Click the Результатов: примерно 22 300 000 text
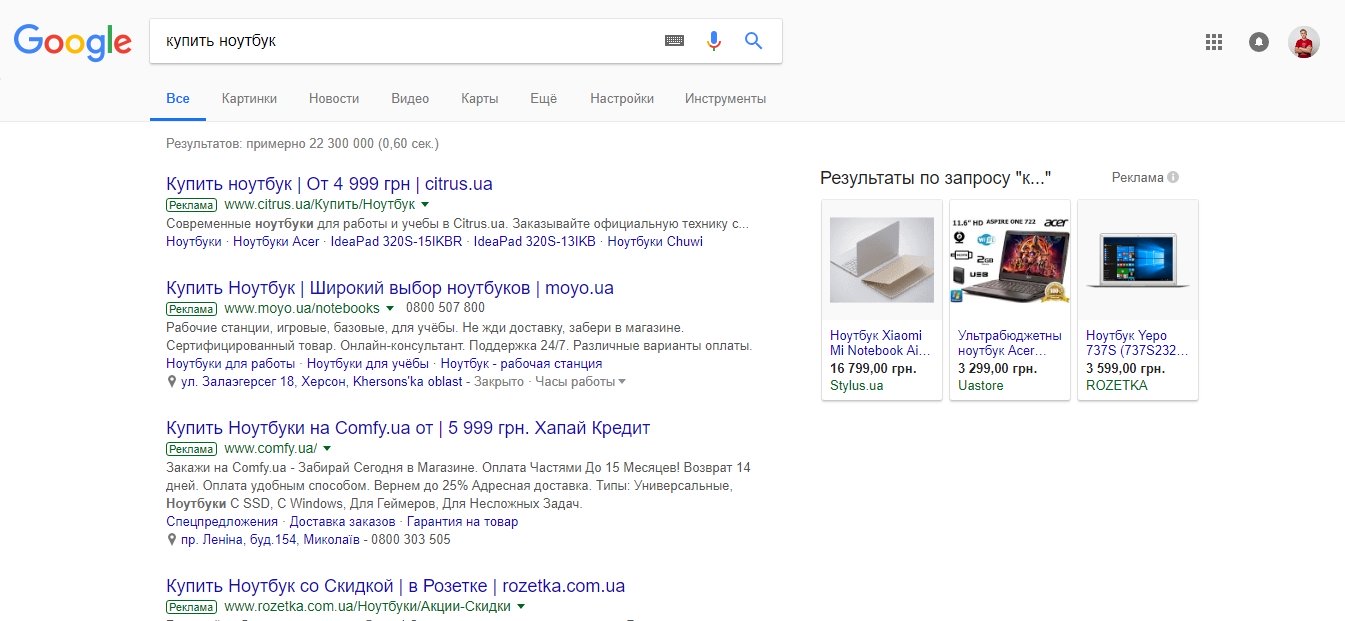This screenshot has width=1345, height=621. tap(302, 144)
